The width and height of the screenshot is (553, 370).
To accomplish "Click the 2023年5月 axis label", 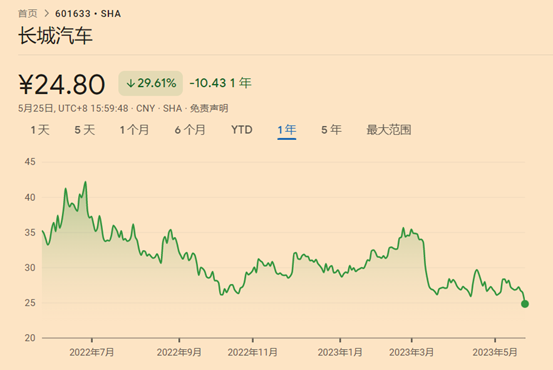I will (495, 352).
